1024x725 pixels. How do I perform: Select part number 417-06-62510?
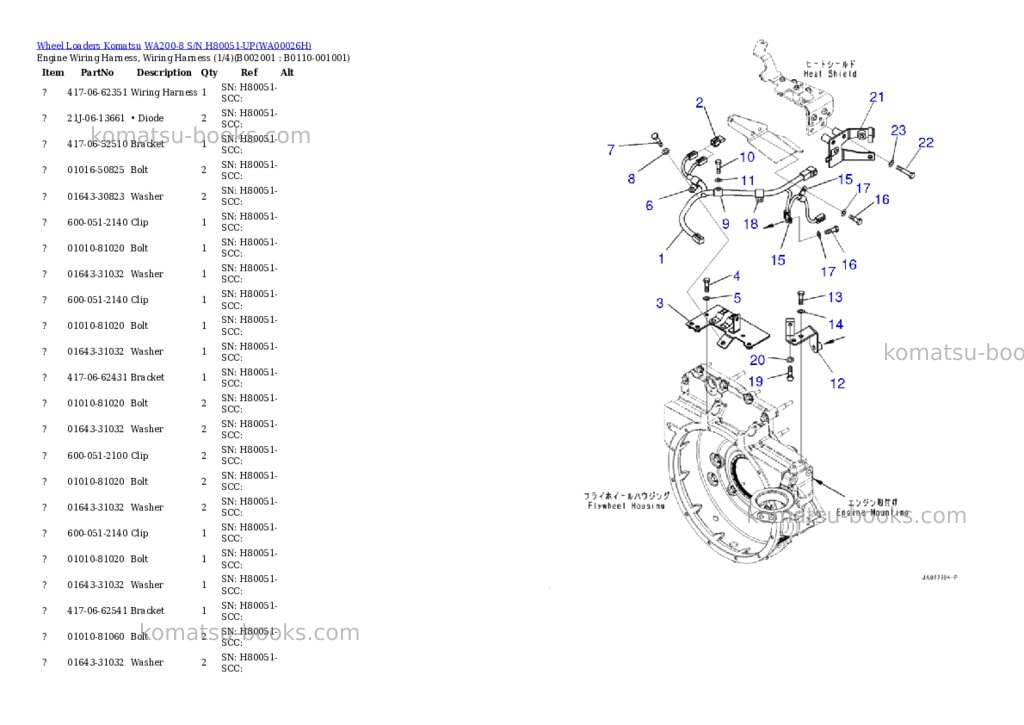tap(97, 144)
